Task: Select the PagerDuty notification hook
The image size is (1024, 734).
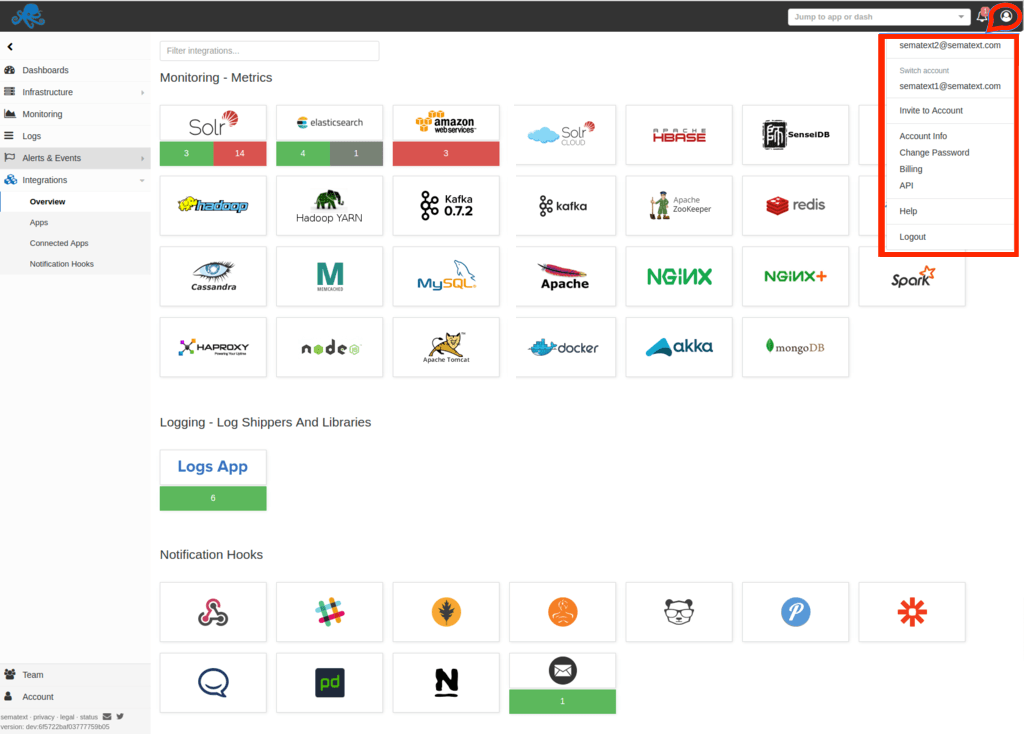Action: tap(329, 683)
